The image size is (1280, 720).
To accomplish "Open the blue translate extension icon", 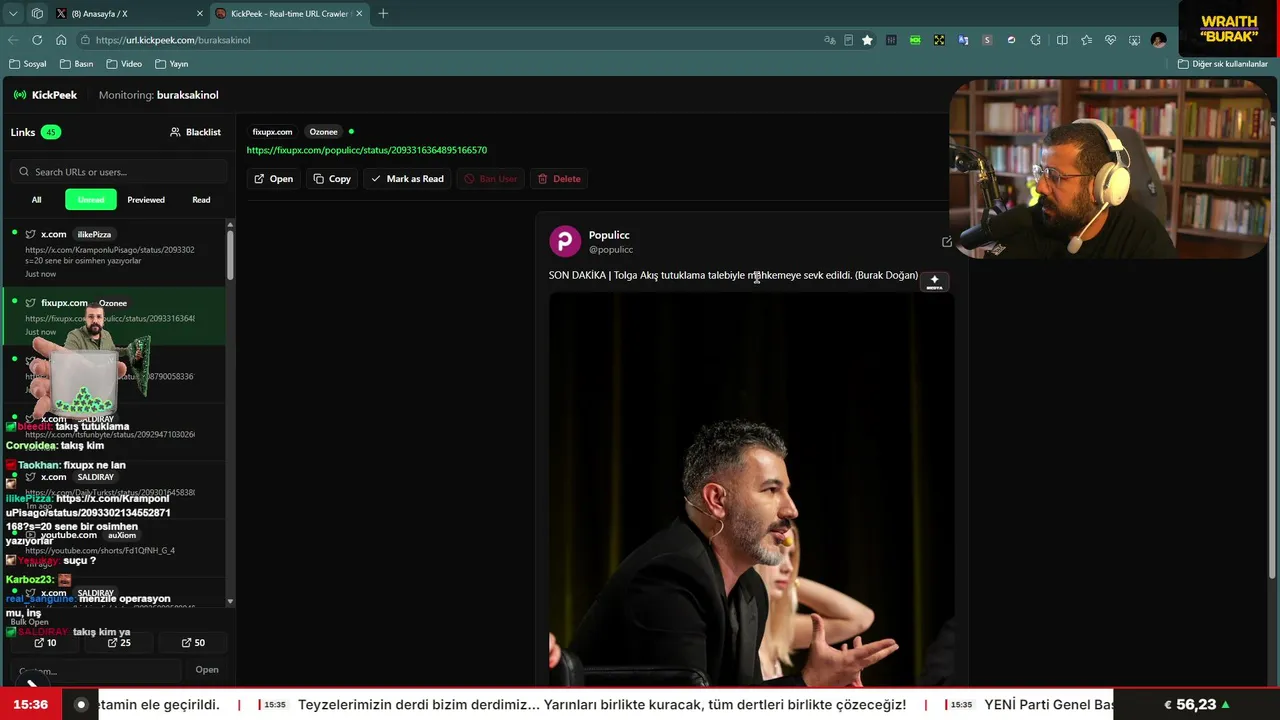I will [x=963, y=40].
